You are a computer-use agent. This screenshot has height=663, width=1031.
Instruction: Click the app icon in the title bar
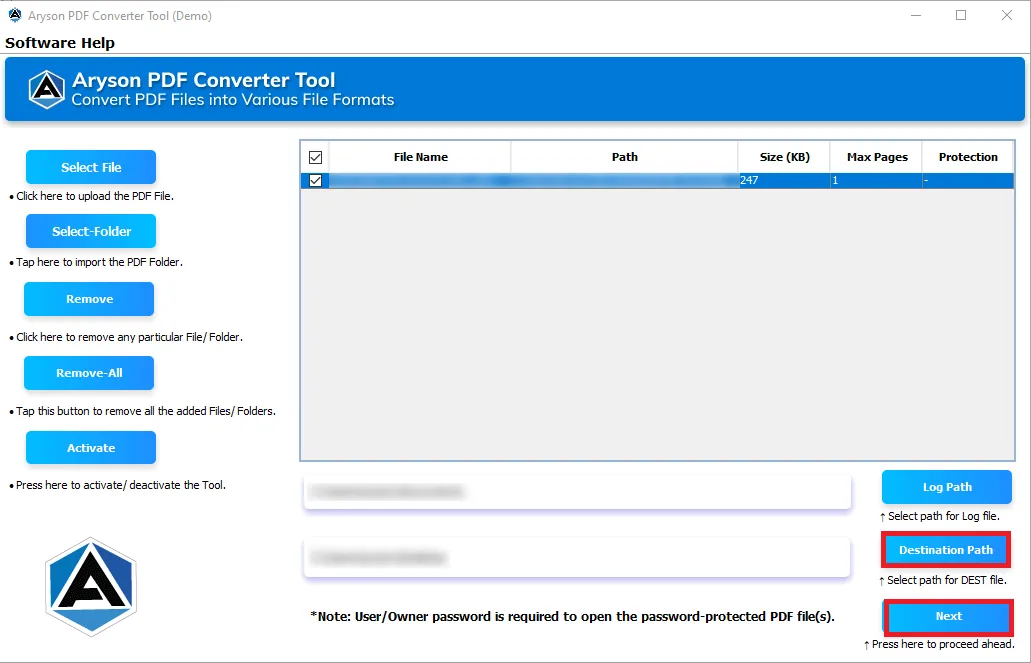point(14,15)
